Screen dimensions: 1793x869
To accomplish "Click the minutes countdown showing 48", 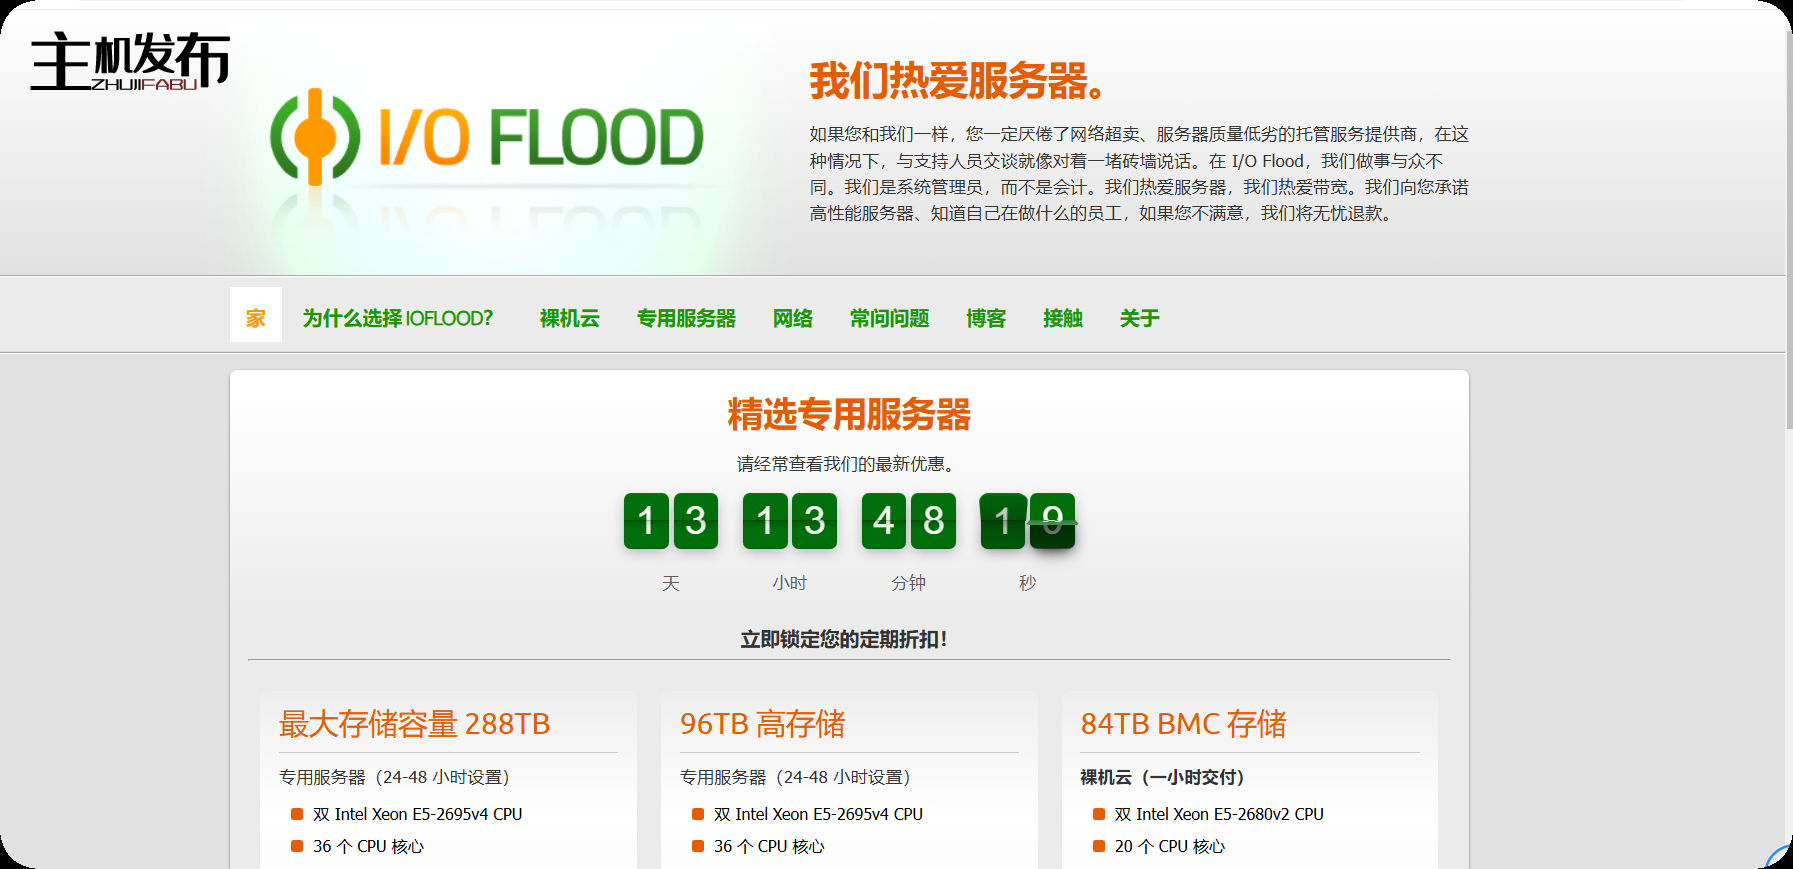I will pos(908,521).
